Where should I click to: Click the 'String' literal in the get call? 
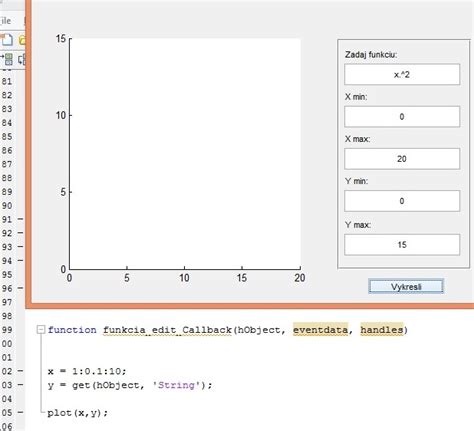click(176, 385)
